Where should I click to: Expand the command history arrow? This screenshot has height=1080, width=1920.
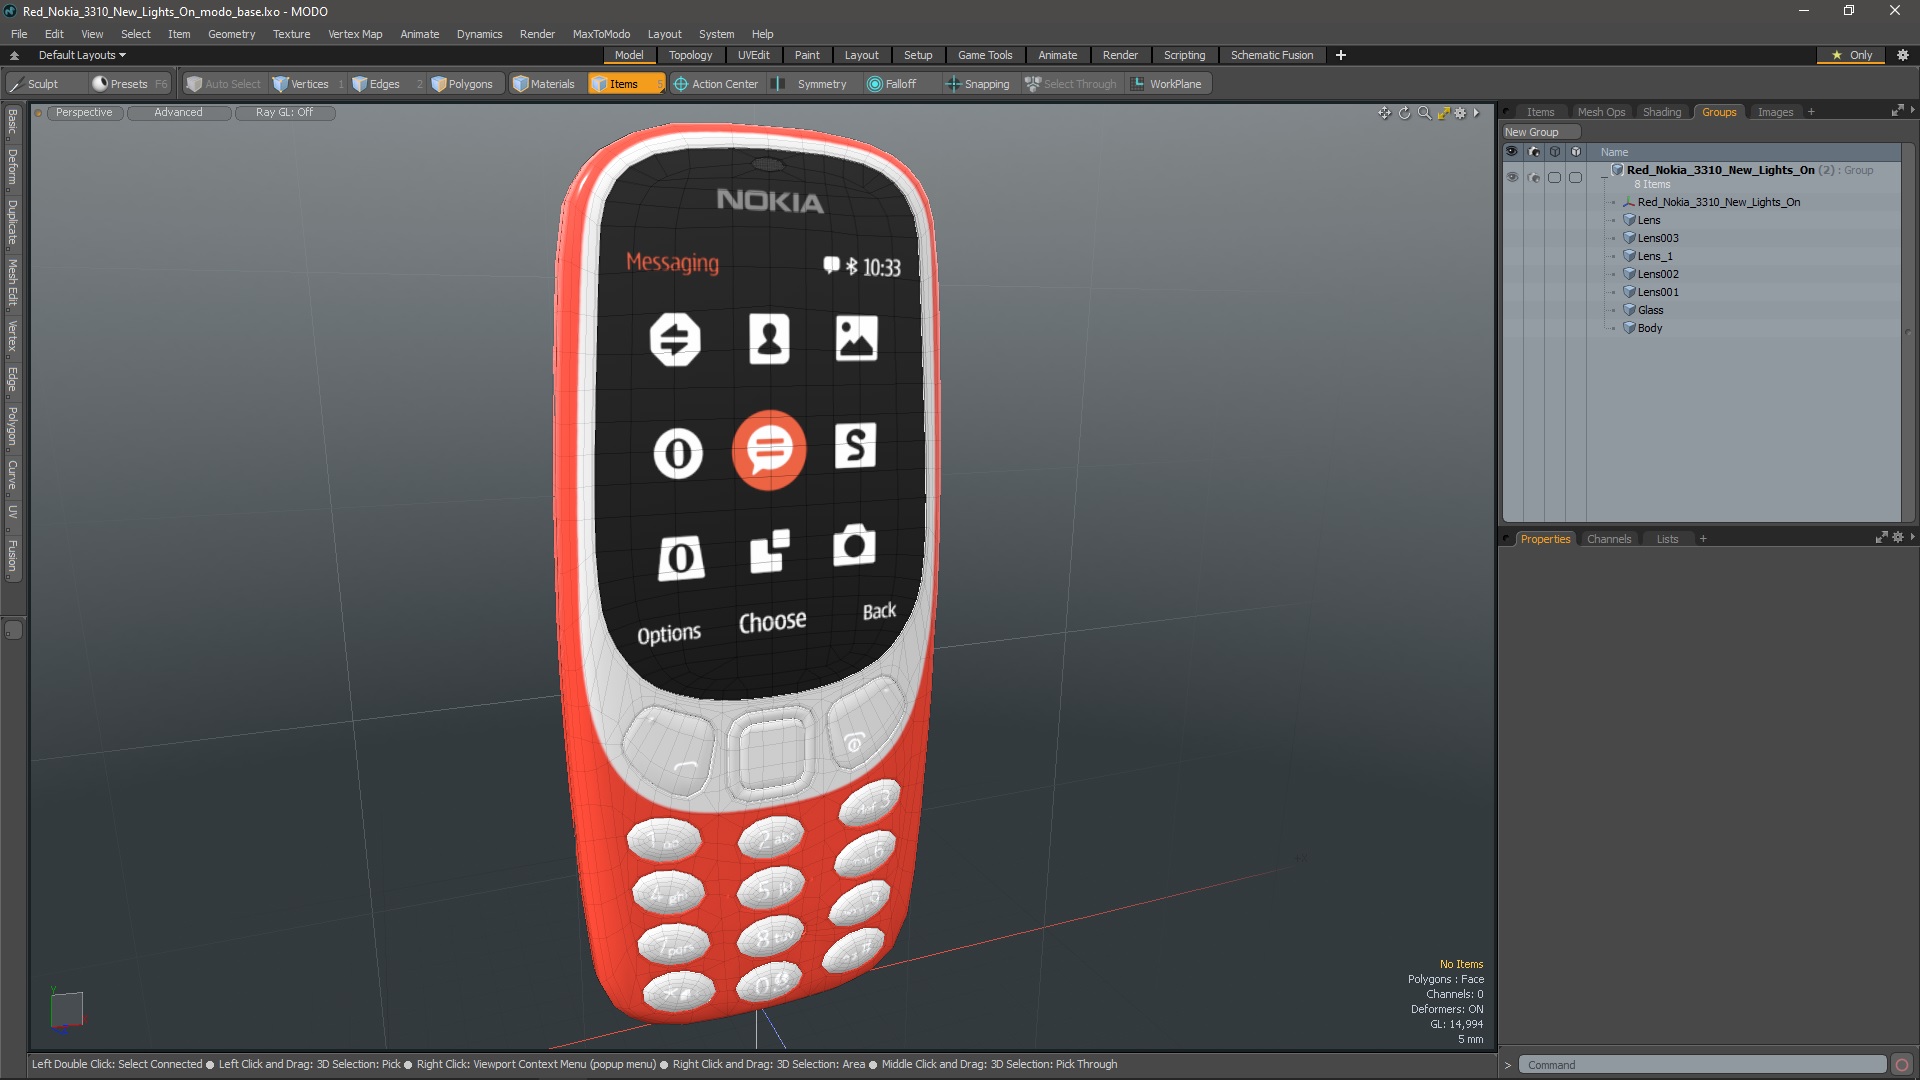[1508, 1065]
